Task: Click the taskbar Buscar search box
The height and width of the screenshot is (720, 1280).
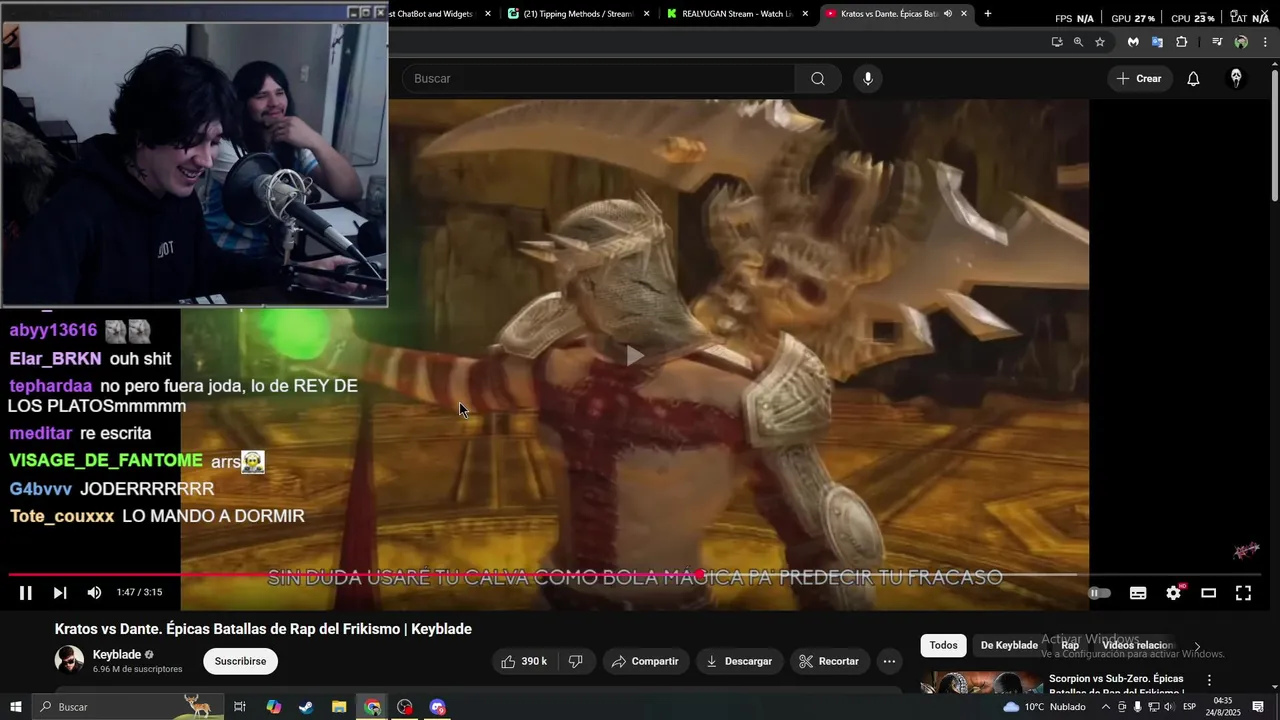Action: (128, 707)
